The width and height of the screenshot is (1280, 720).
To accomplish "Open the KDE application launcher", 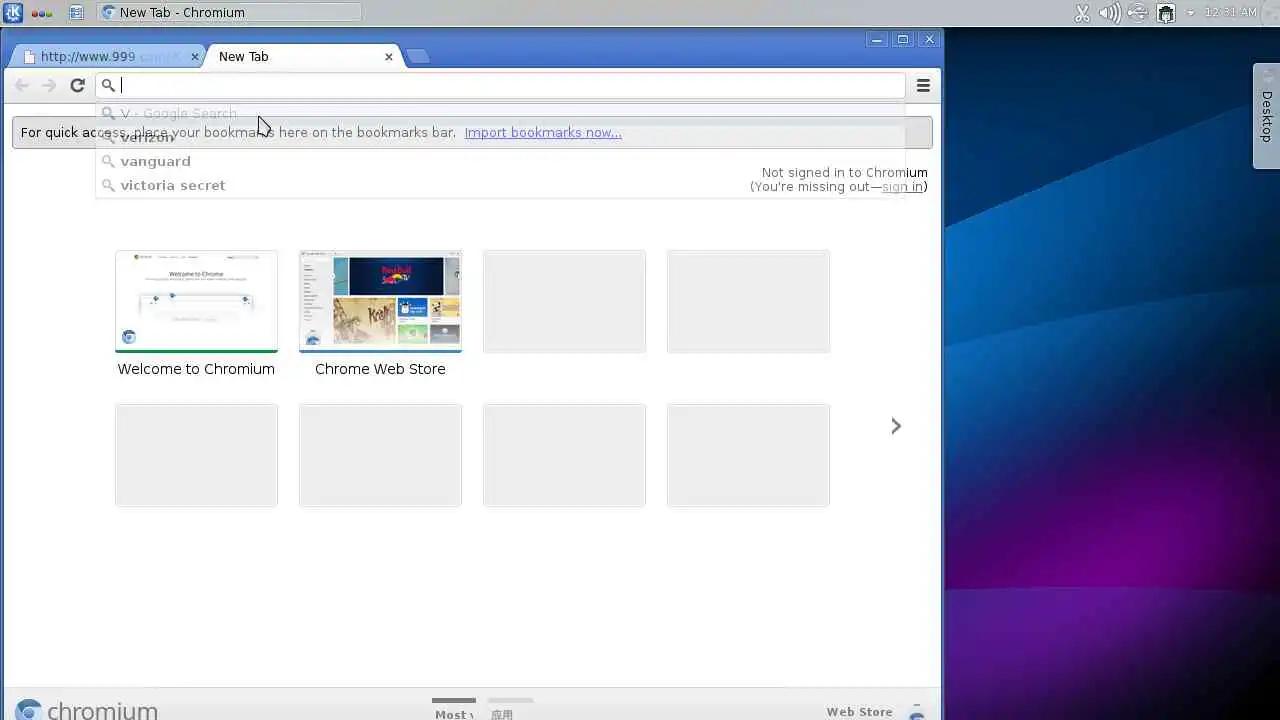I will coord(13,13).
